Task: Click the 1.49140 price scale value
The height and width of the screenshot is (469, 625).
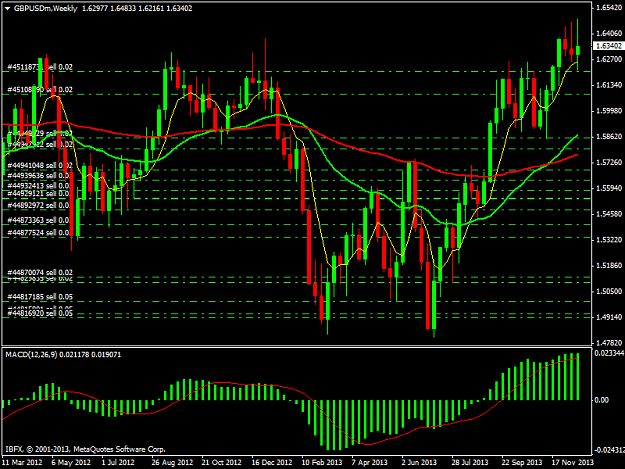Action: click(x=608, y=318)
